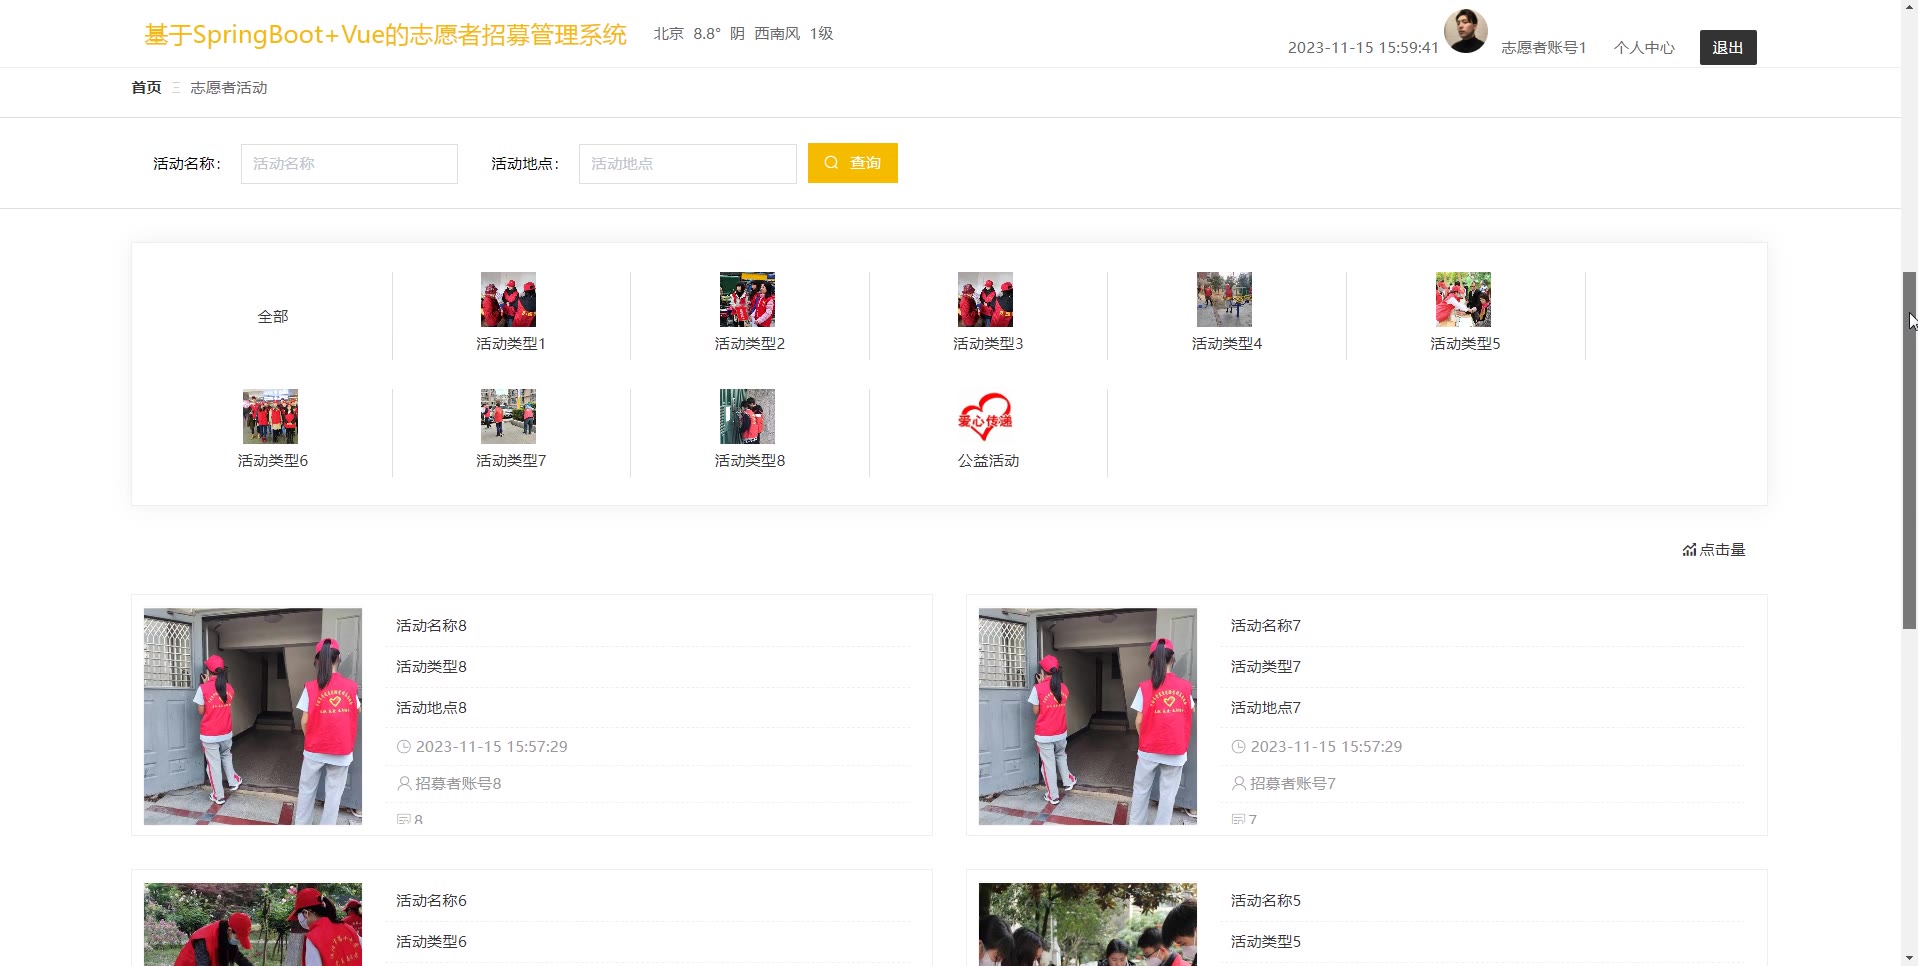Focus the 活动名称 input field

pyautogui.click(x=349, y=164)
